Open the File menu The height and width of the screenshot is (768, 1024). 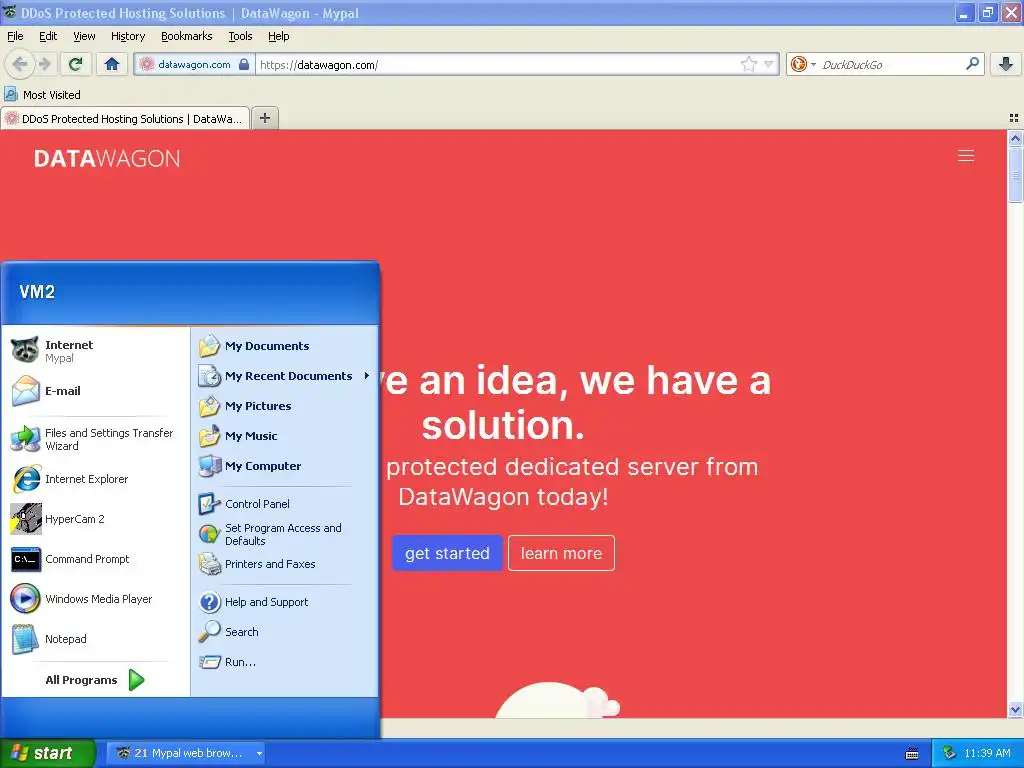pyautogui.click(x=15, y=37)
